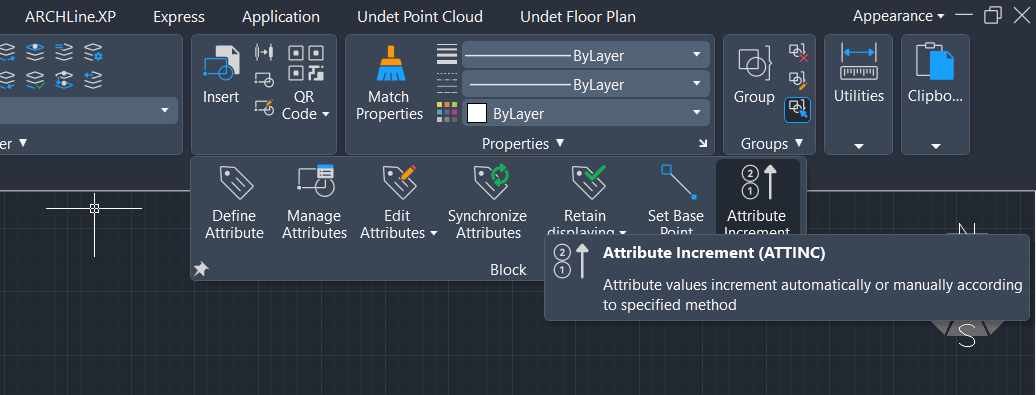Viewport: 1036px width, 395px height.
Task: Open the Express tab
Action: (179, 17)
